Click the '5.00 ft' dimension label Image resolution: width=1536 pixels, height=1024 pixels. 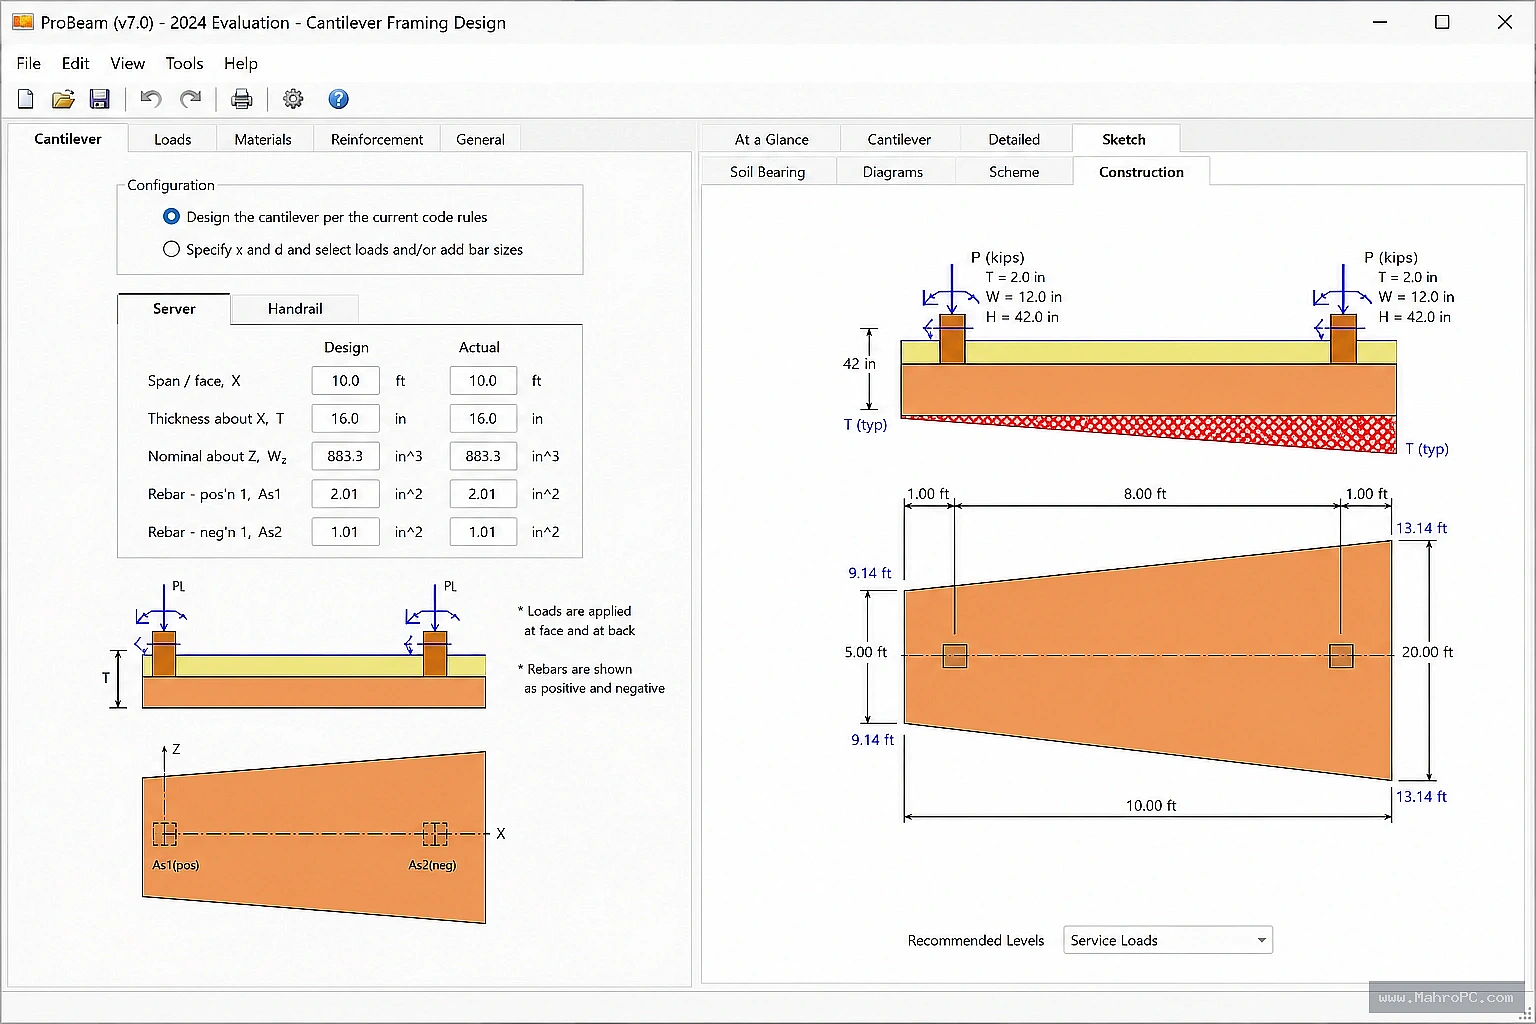(x=866, y=652)
